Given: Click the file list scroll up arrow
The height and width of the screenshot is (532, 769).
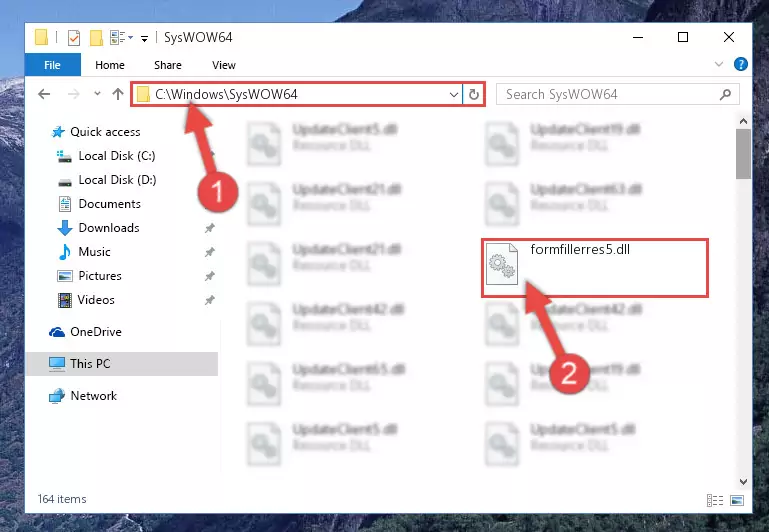Looking at the screenshot, I should coord(743,121).
